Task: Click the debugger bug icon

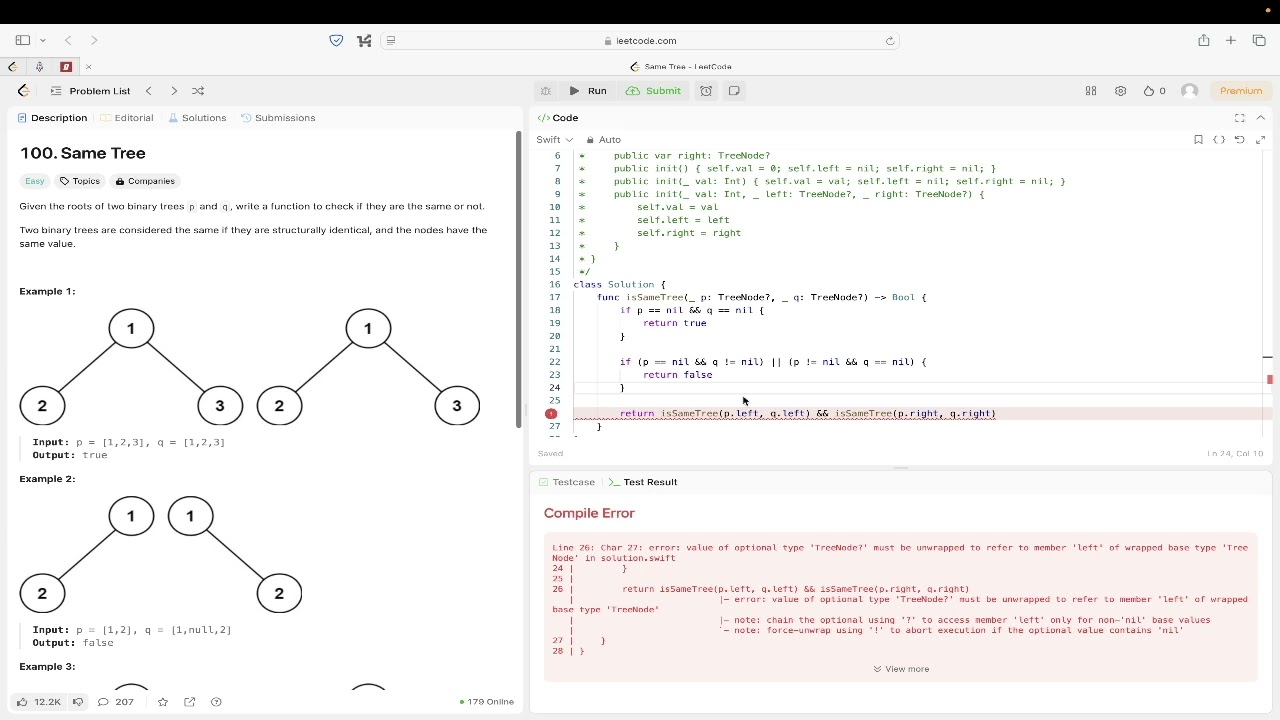Action: tap(546, 91)
